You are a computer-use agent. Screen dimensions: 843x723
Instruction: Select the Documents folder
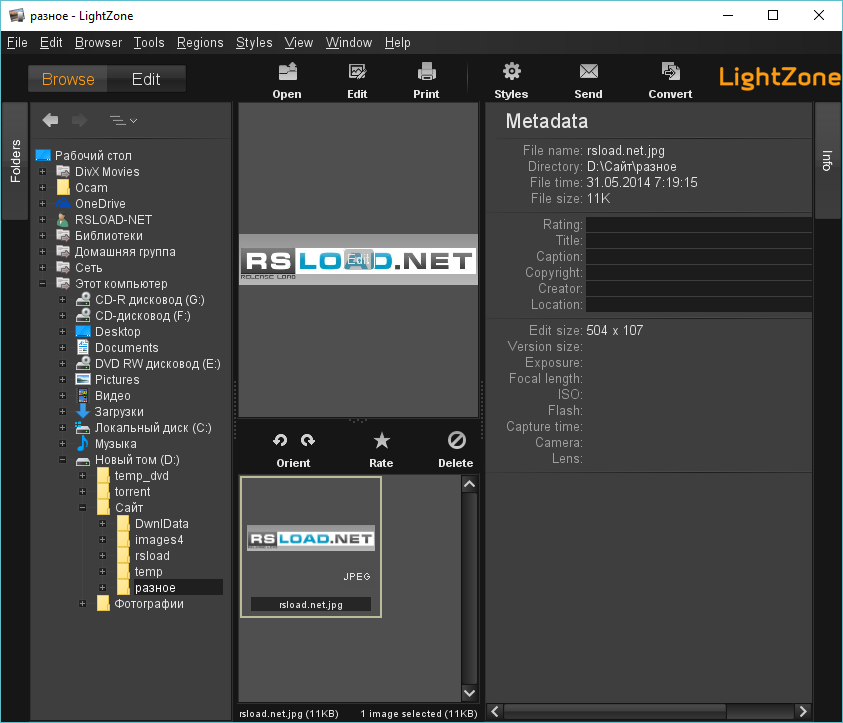pyautogui.click(x=118, y=348)
